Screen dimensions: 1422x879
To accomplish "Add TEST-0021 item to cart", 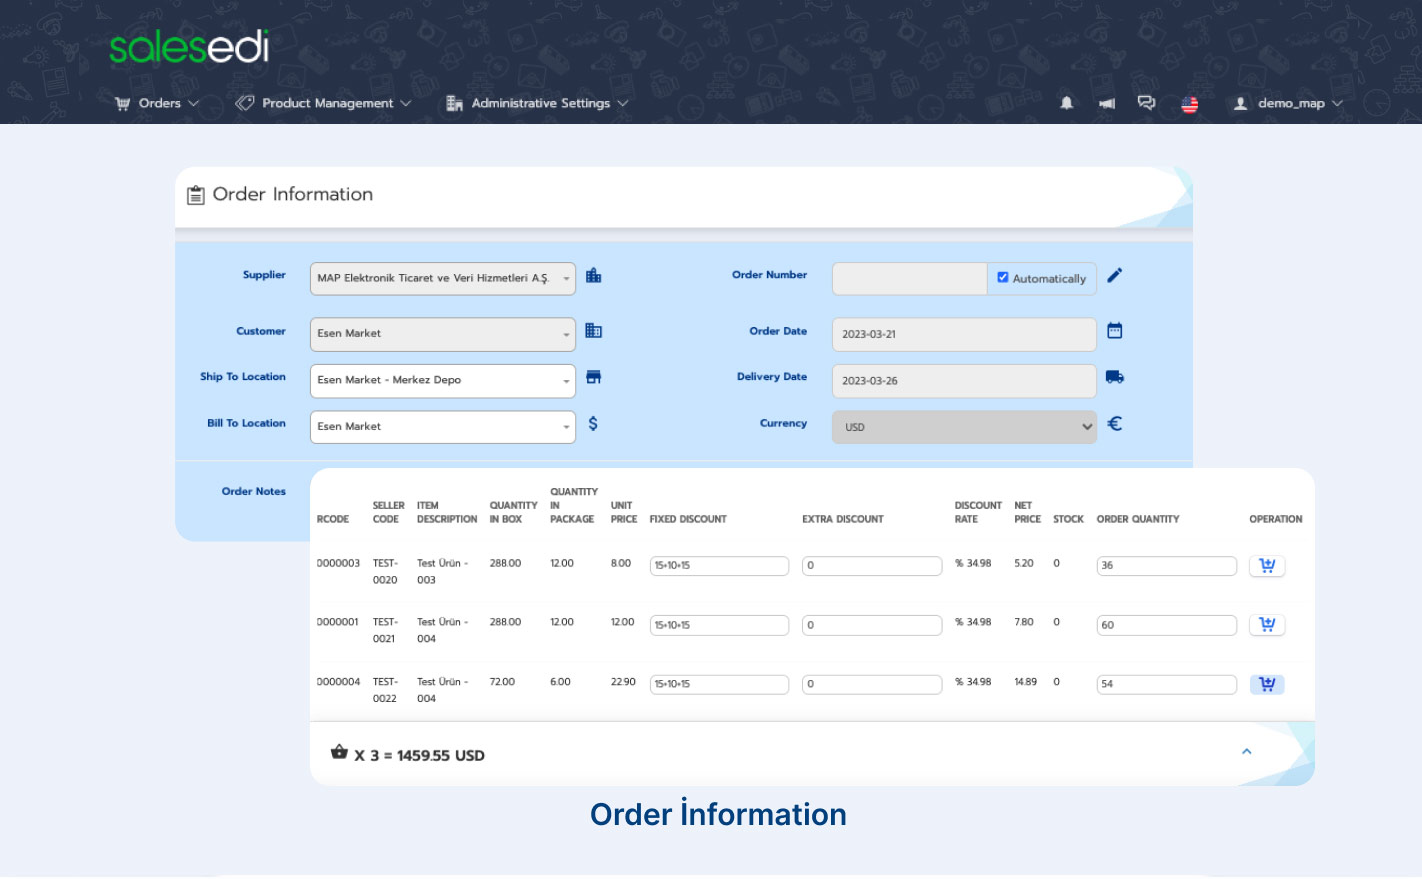I will [1267, 625].
